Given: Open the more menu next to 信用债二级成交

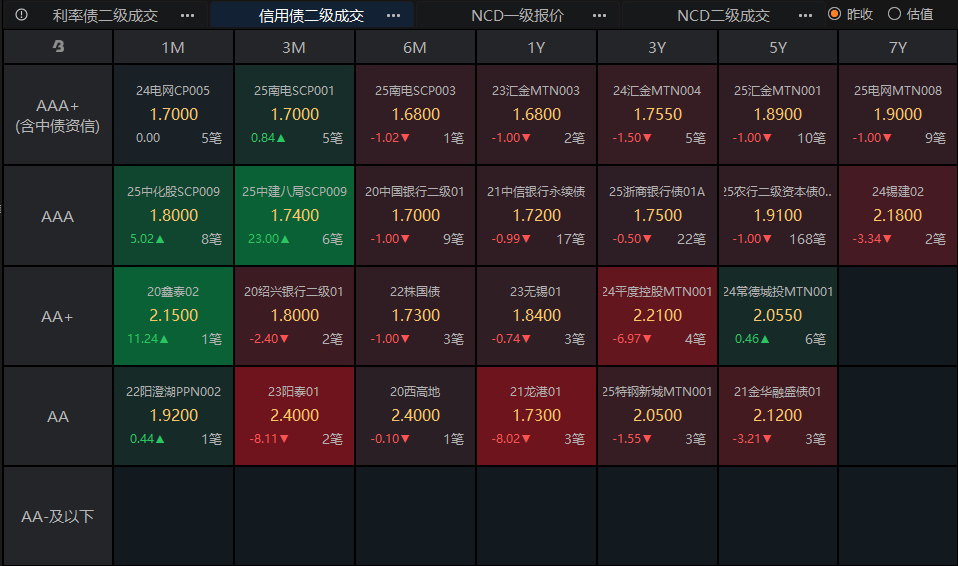Looking at the screenshot, I should (393, 15).
